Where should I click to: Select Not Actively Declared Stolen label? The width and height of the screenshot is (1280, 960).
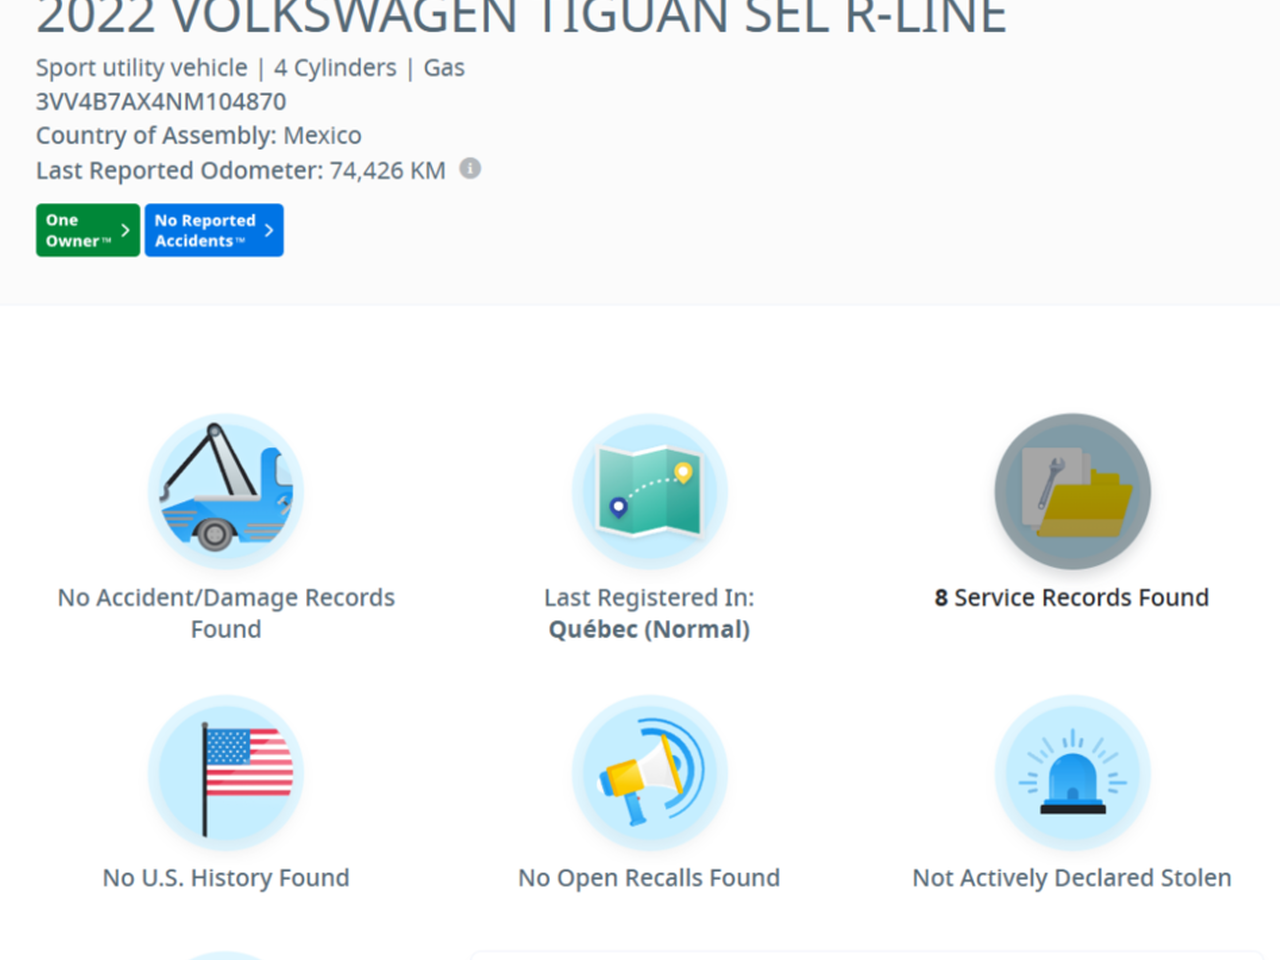point(1072,878)
